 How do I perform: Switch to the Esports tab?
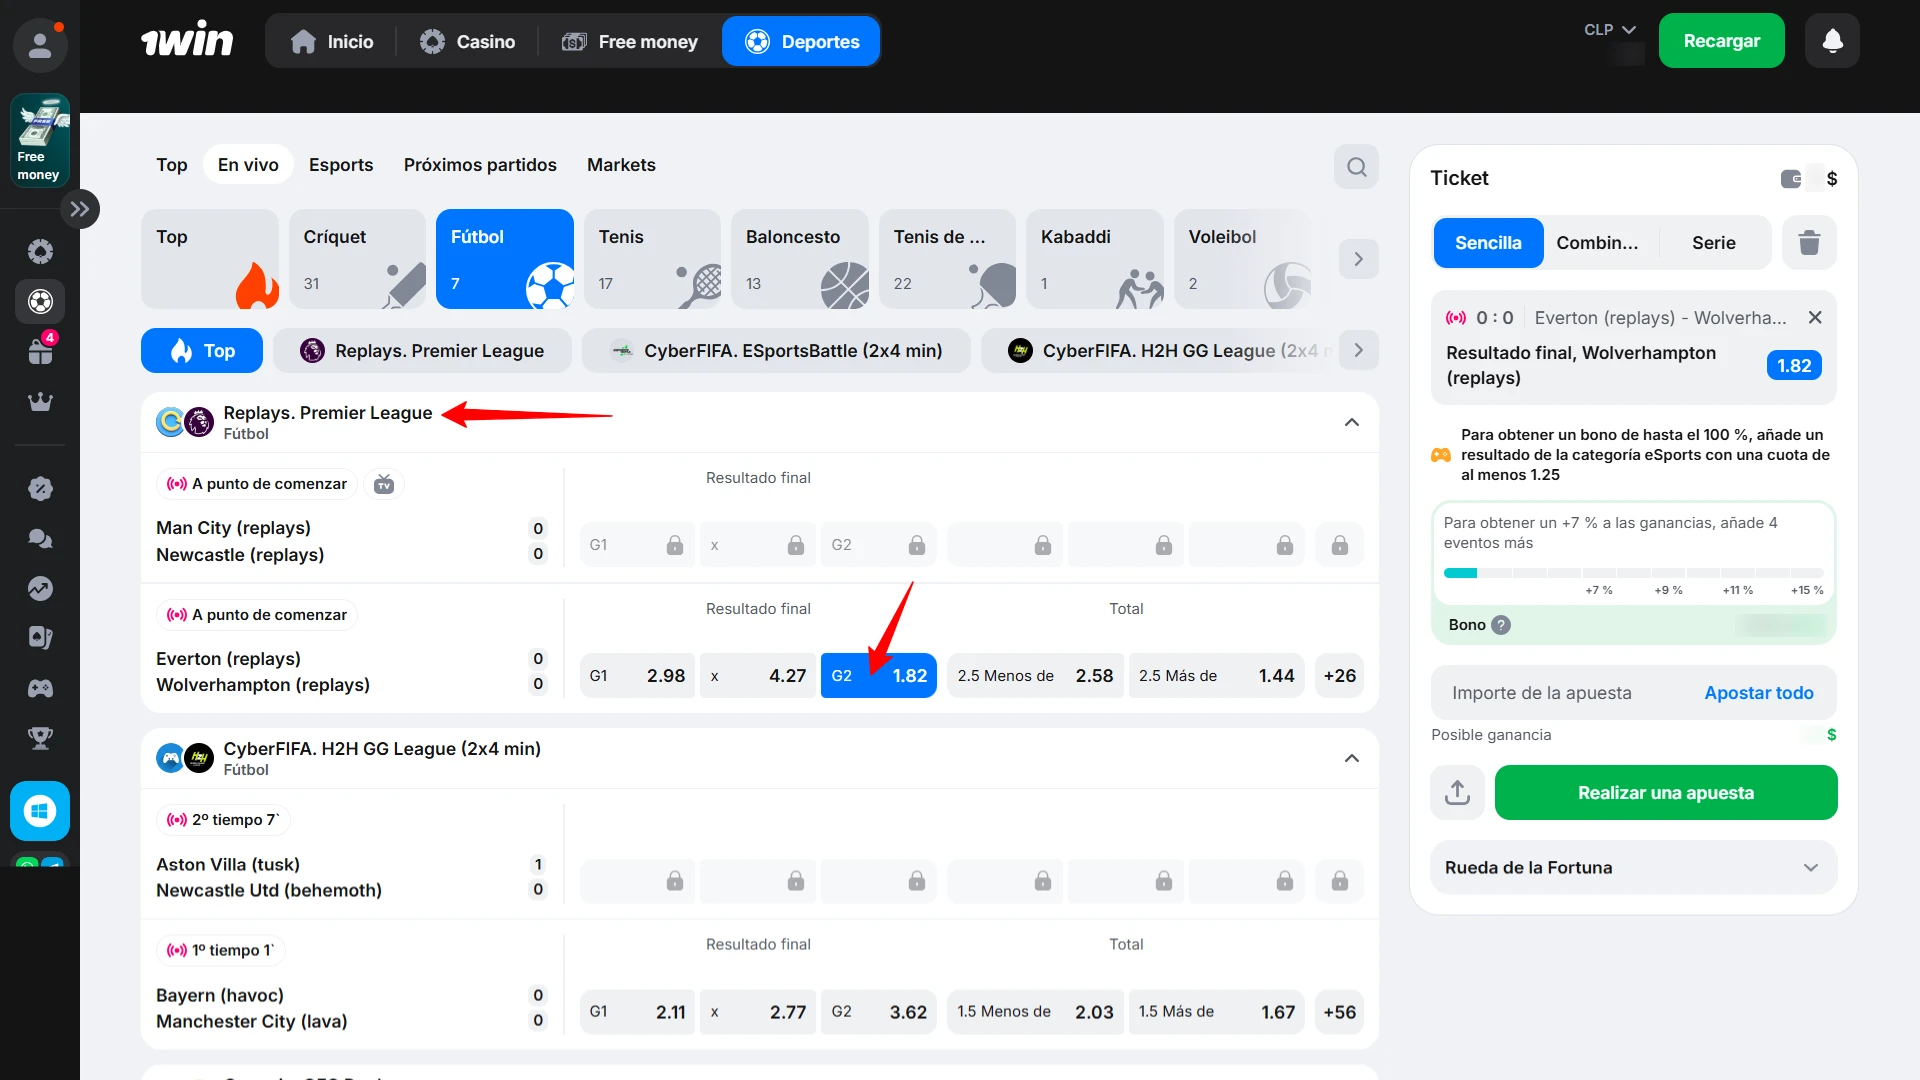pyautogui.click(x=341, y=165)
